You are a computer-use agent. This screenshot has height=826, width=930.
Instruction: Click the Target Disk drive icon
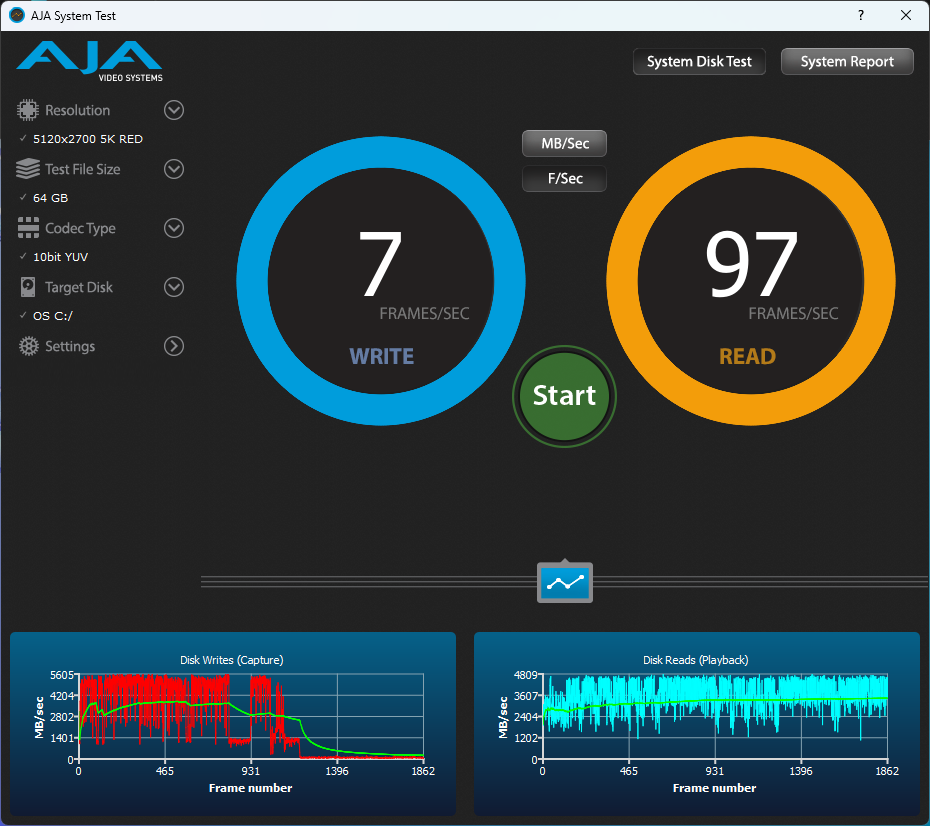tap(28, 287)
